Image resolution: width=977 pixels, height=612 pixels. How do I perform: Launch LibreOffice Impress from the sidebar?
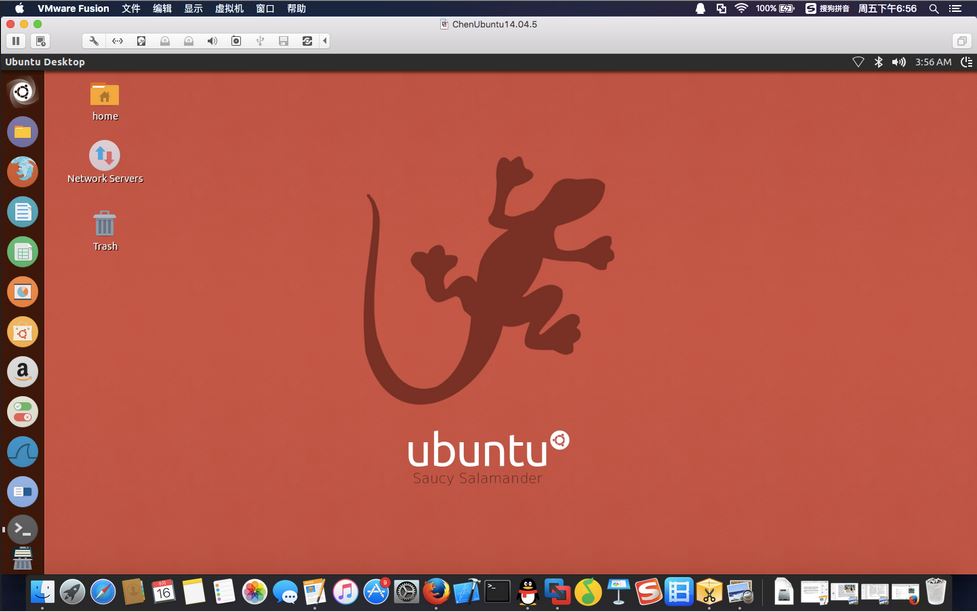[x=22, y=291]
